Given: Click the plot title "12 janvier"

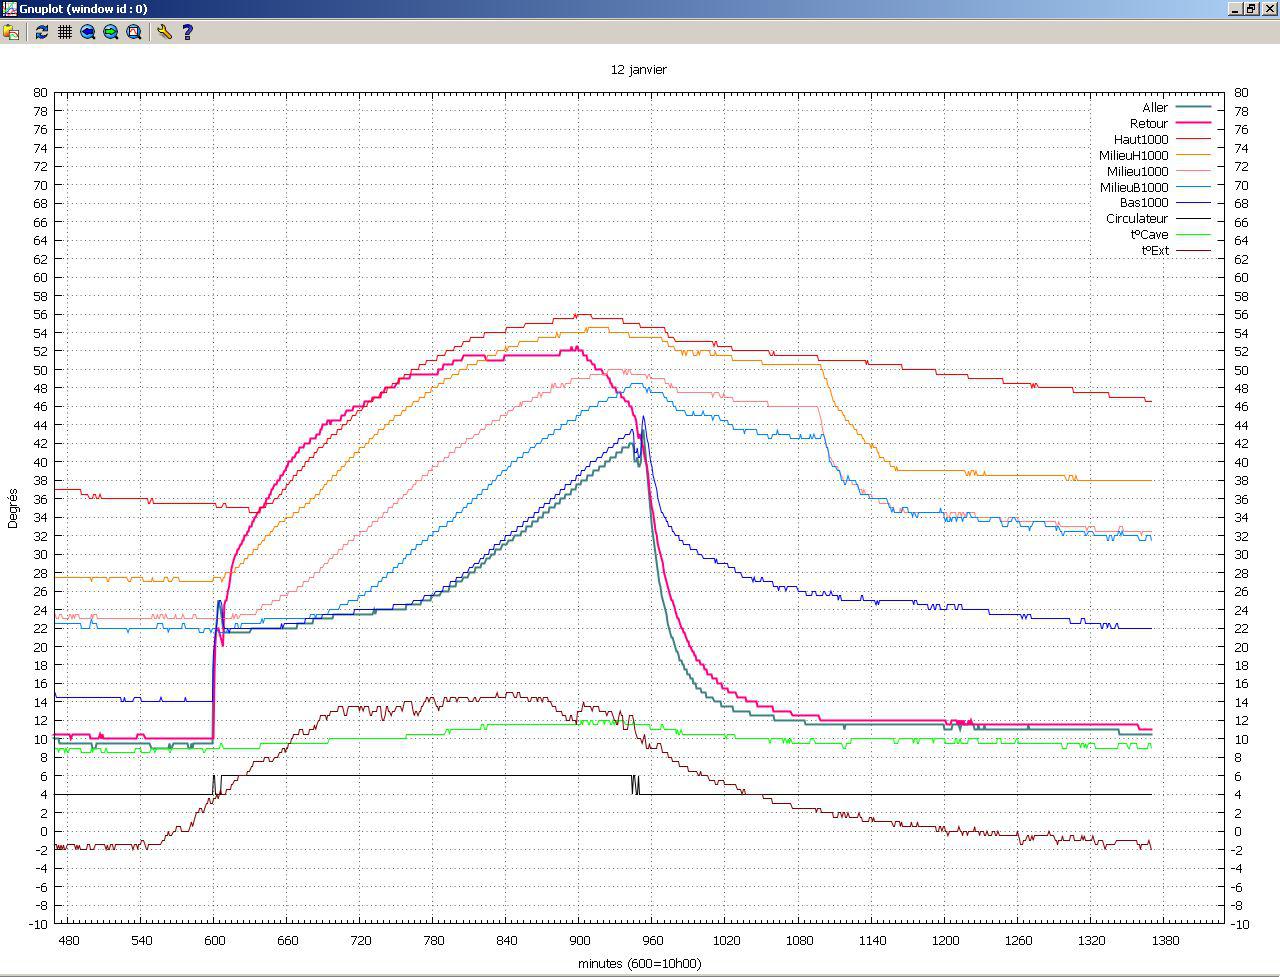Looking at the screenshot, I should pyautogui.click(x=639, y=70).
